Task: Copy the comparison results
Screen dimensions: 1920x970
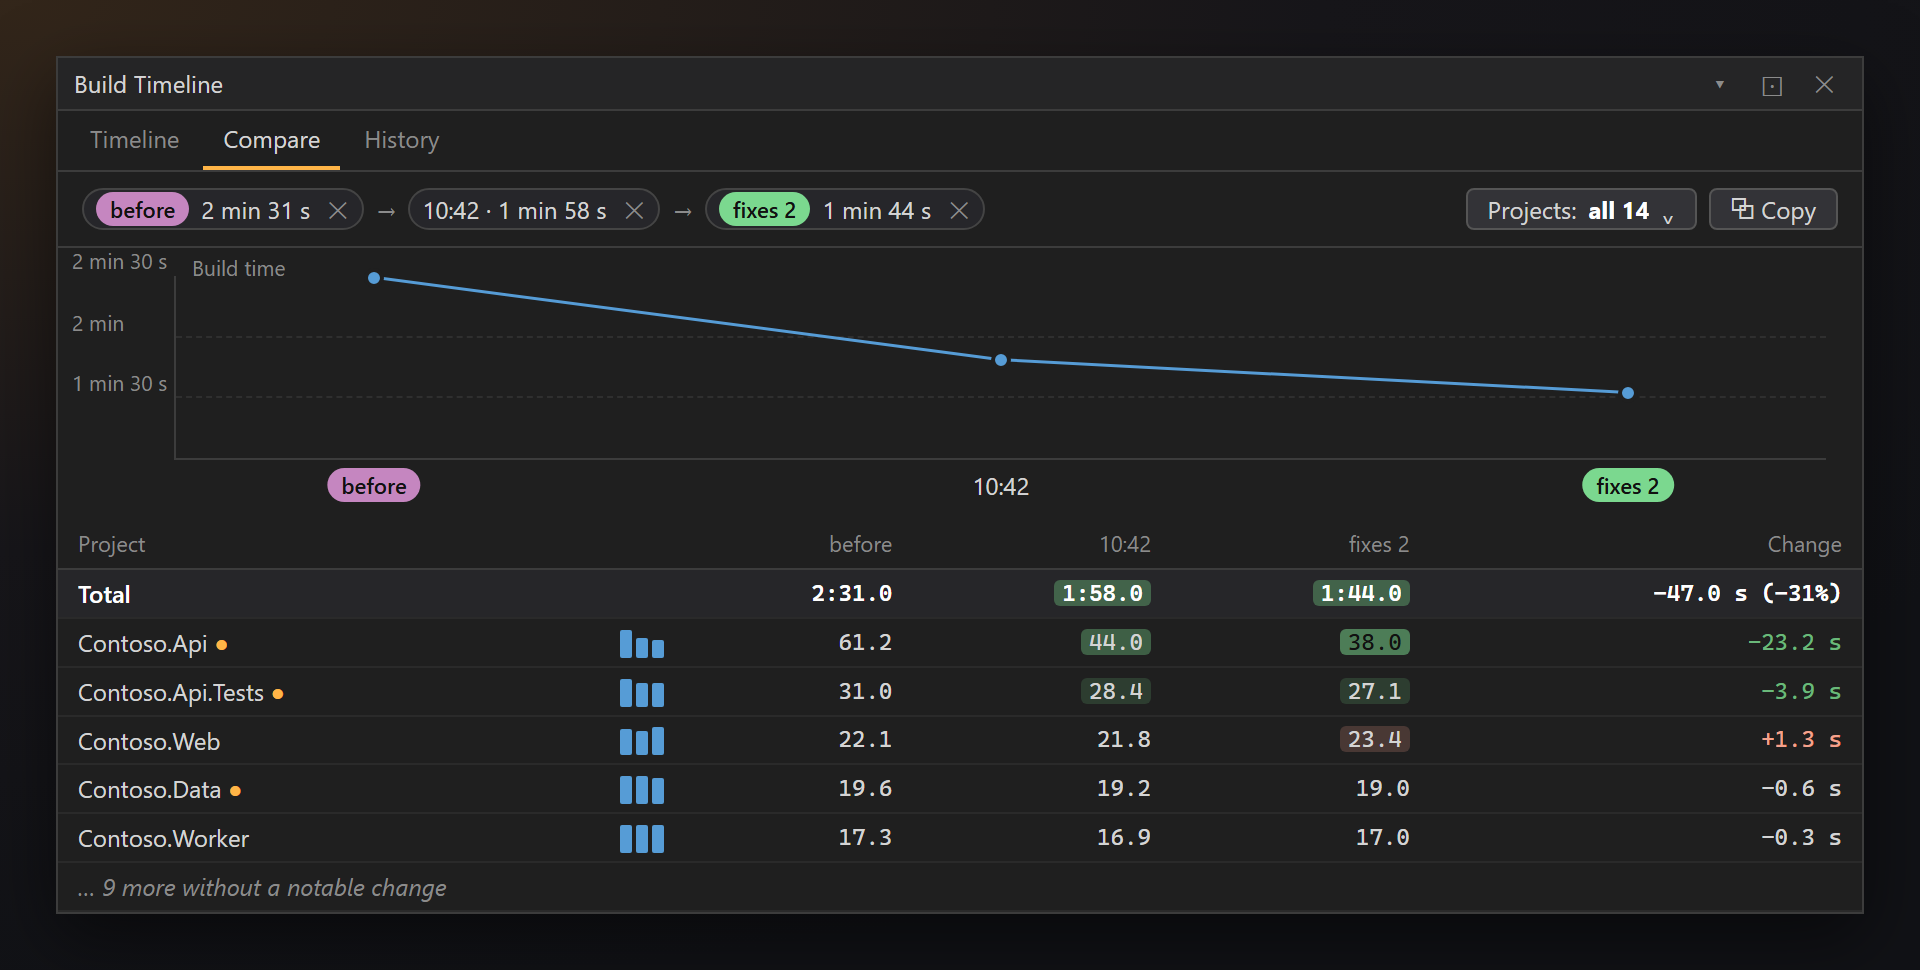Action: (1773, 210)
